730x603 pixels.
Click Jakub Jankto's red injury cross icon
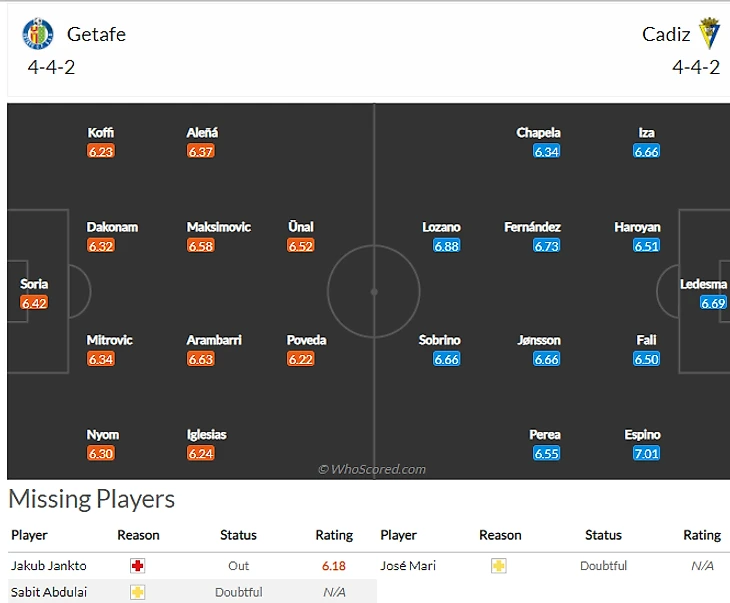point(138,566)
